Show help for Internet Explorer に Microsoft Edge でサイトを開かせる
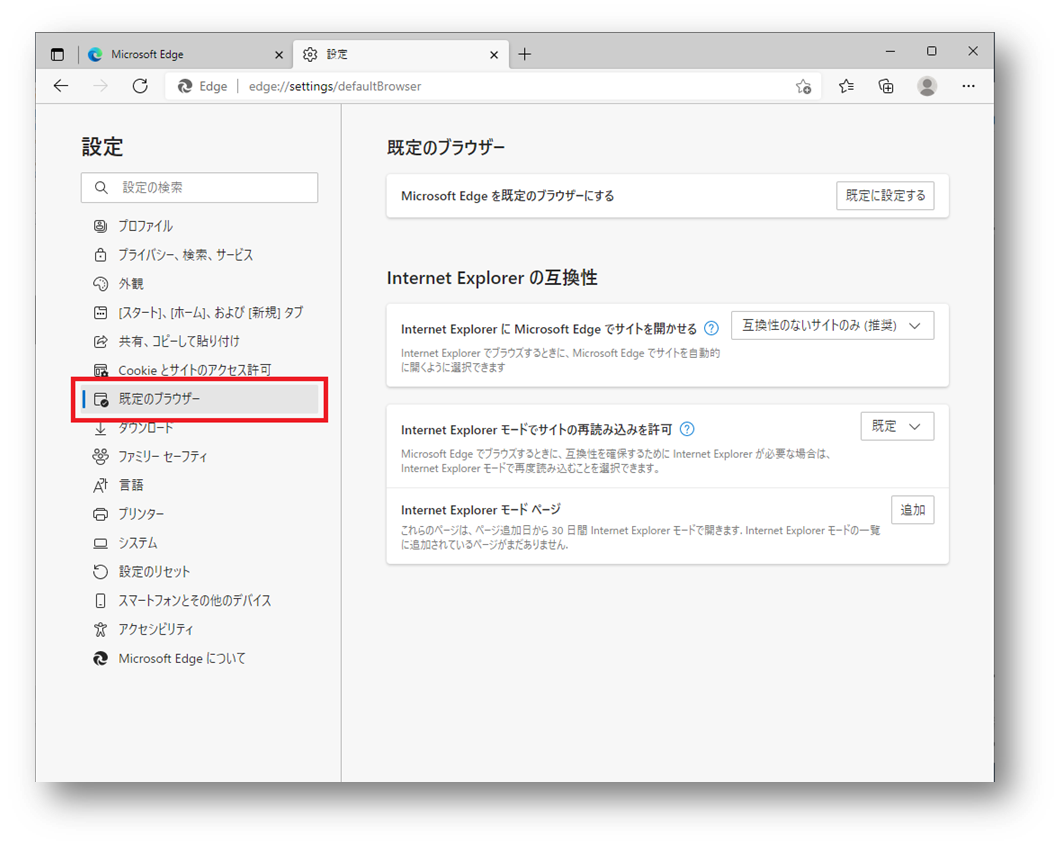 pos(711,329)
